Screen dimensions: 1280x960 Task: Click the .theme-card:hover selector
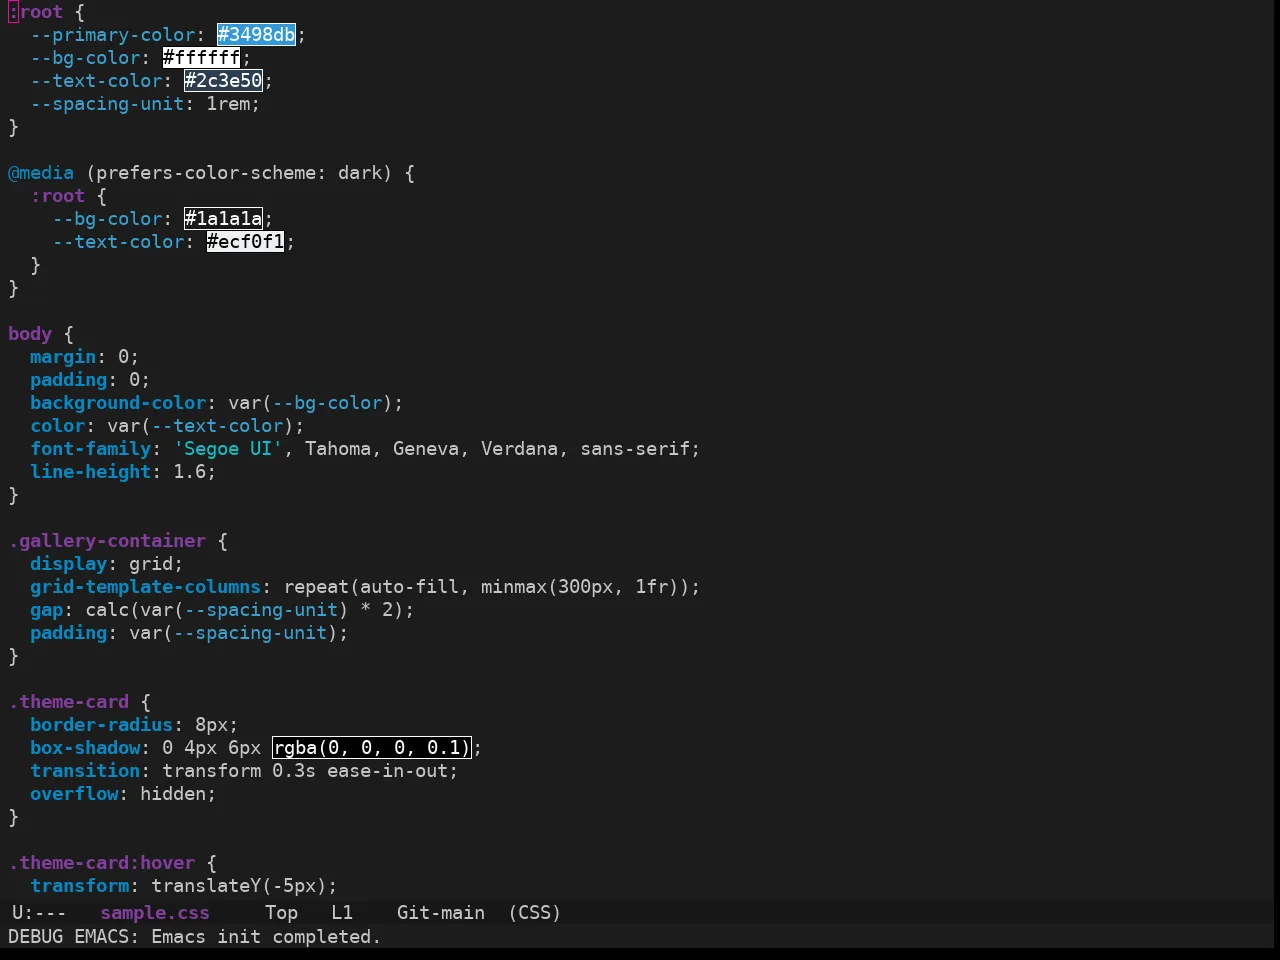[x=101, y=863]
